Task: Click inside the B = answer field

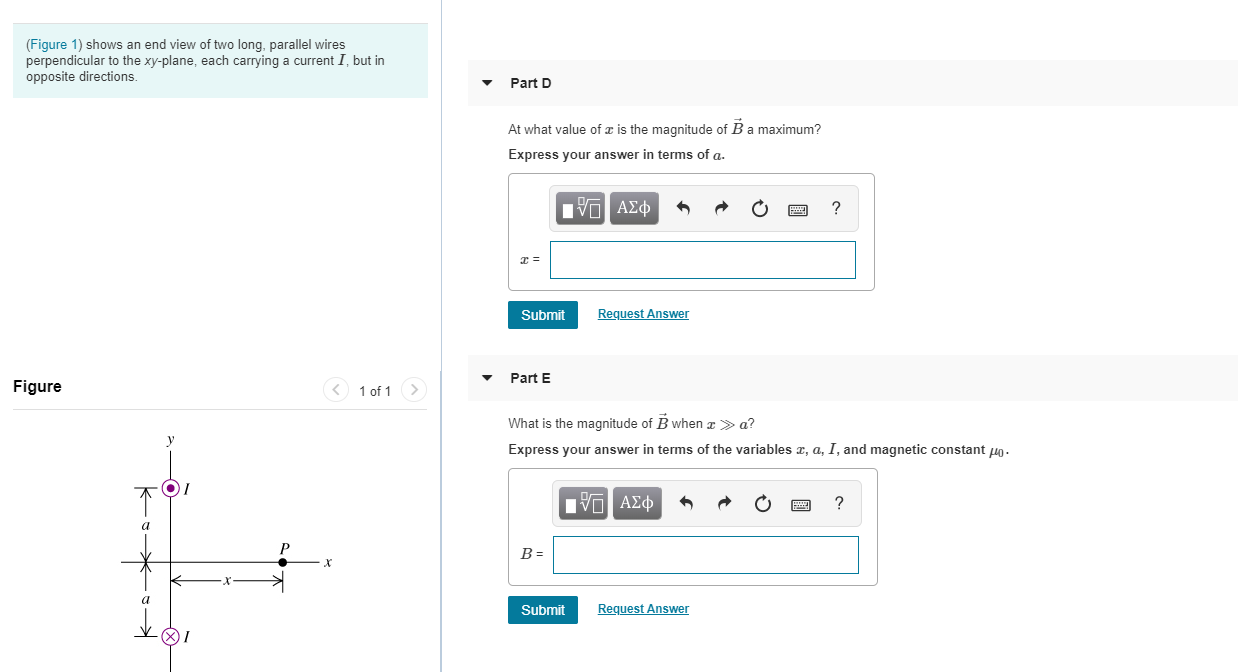Action: 705,555
